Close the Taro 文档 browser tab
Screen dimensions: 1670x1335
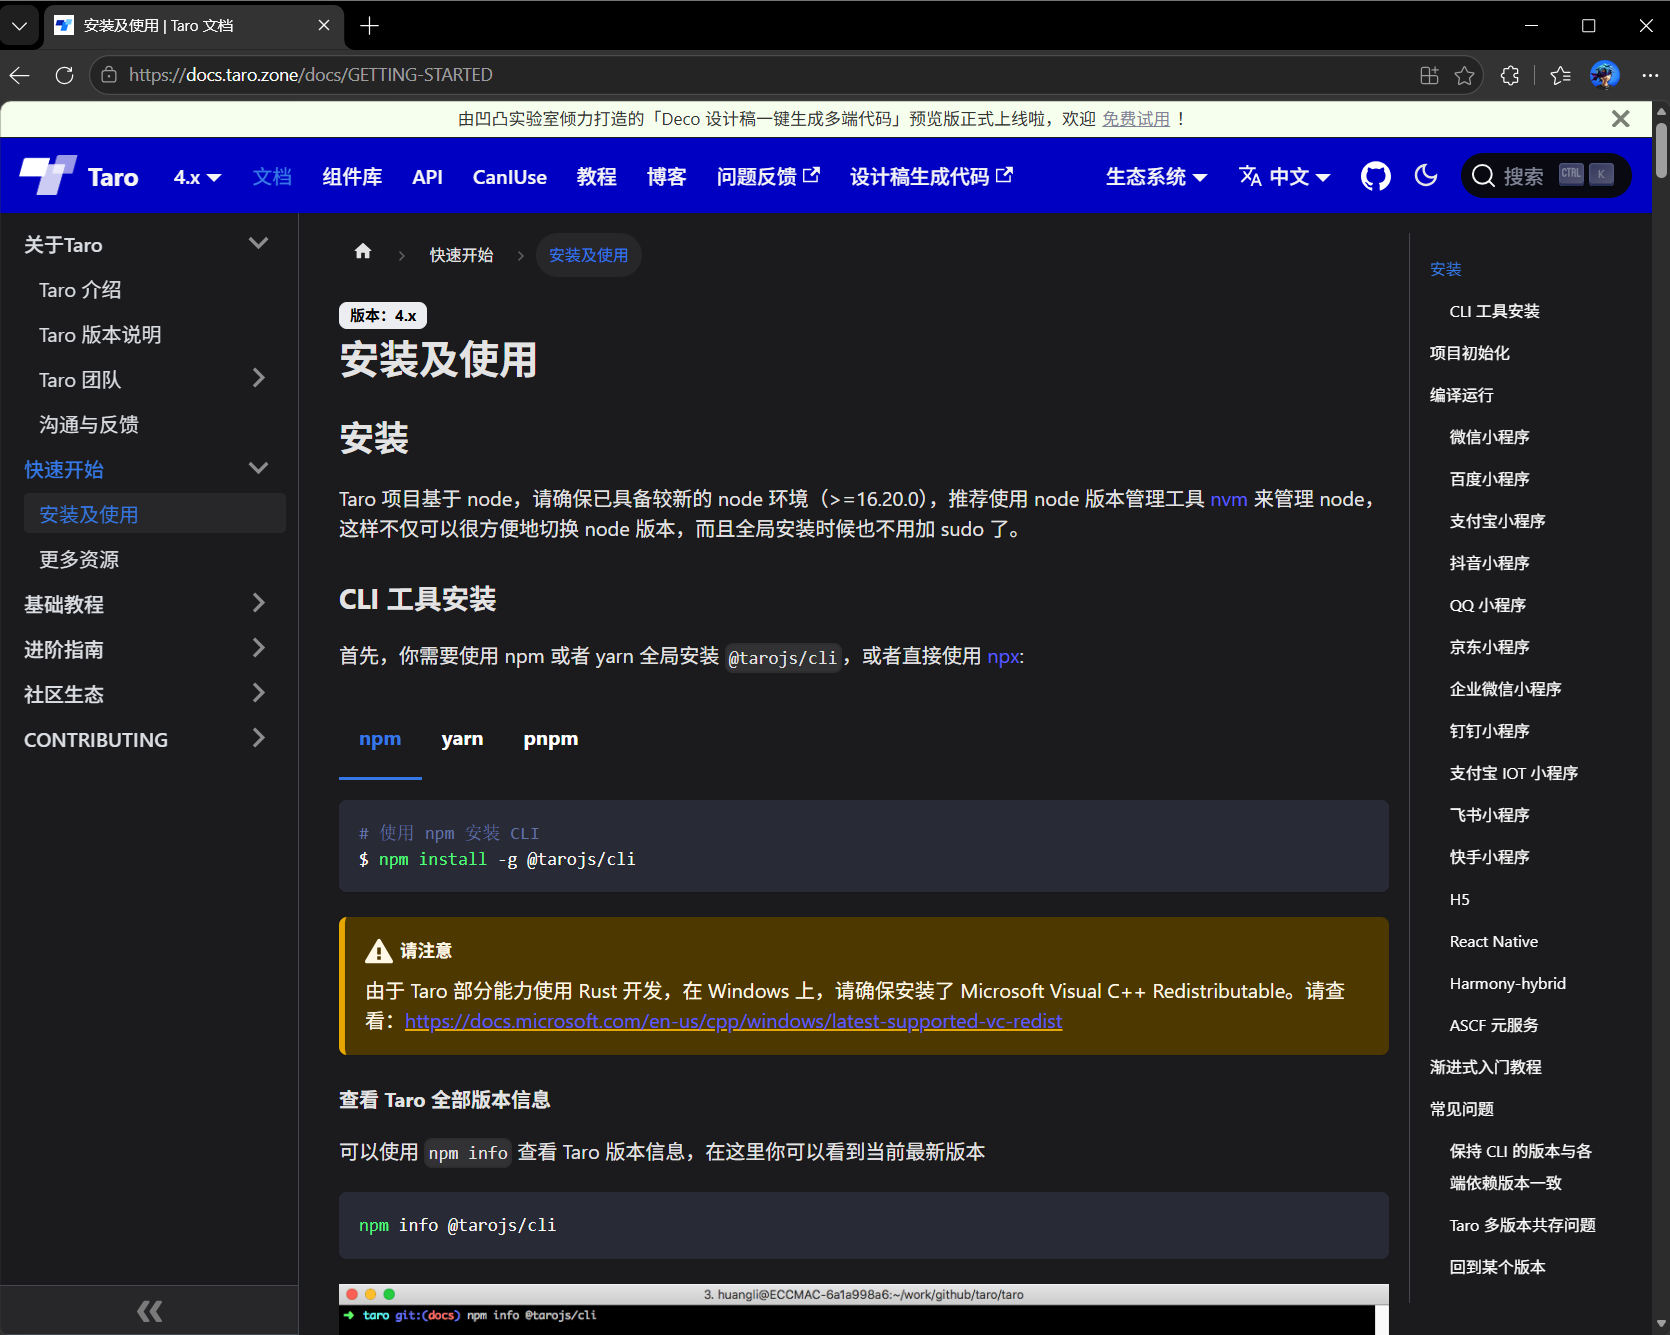coord(324,26)
